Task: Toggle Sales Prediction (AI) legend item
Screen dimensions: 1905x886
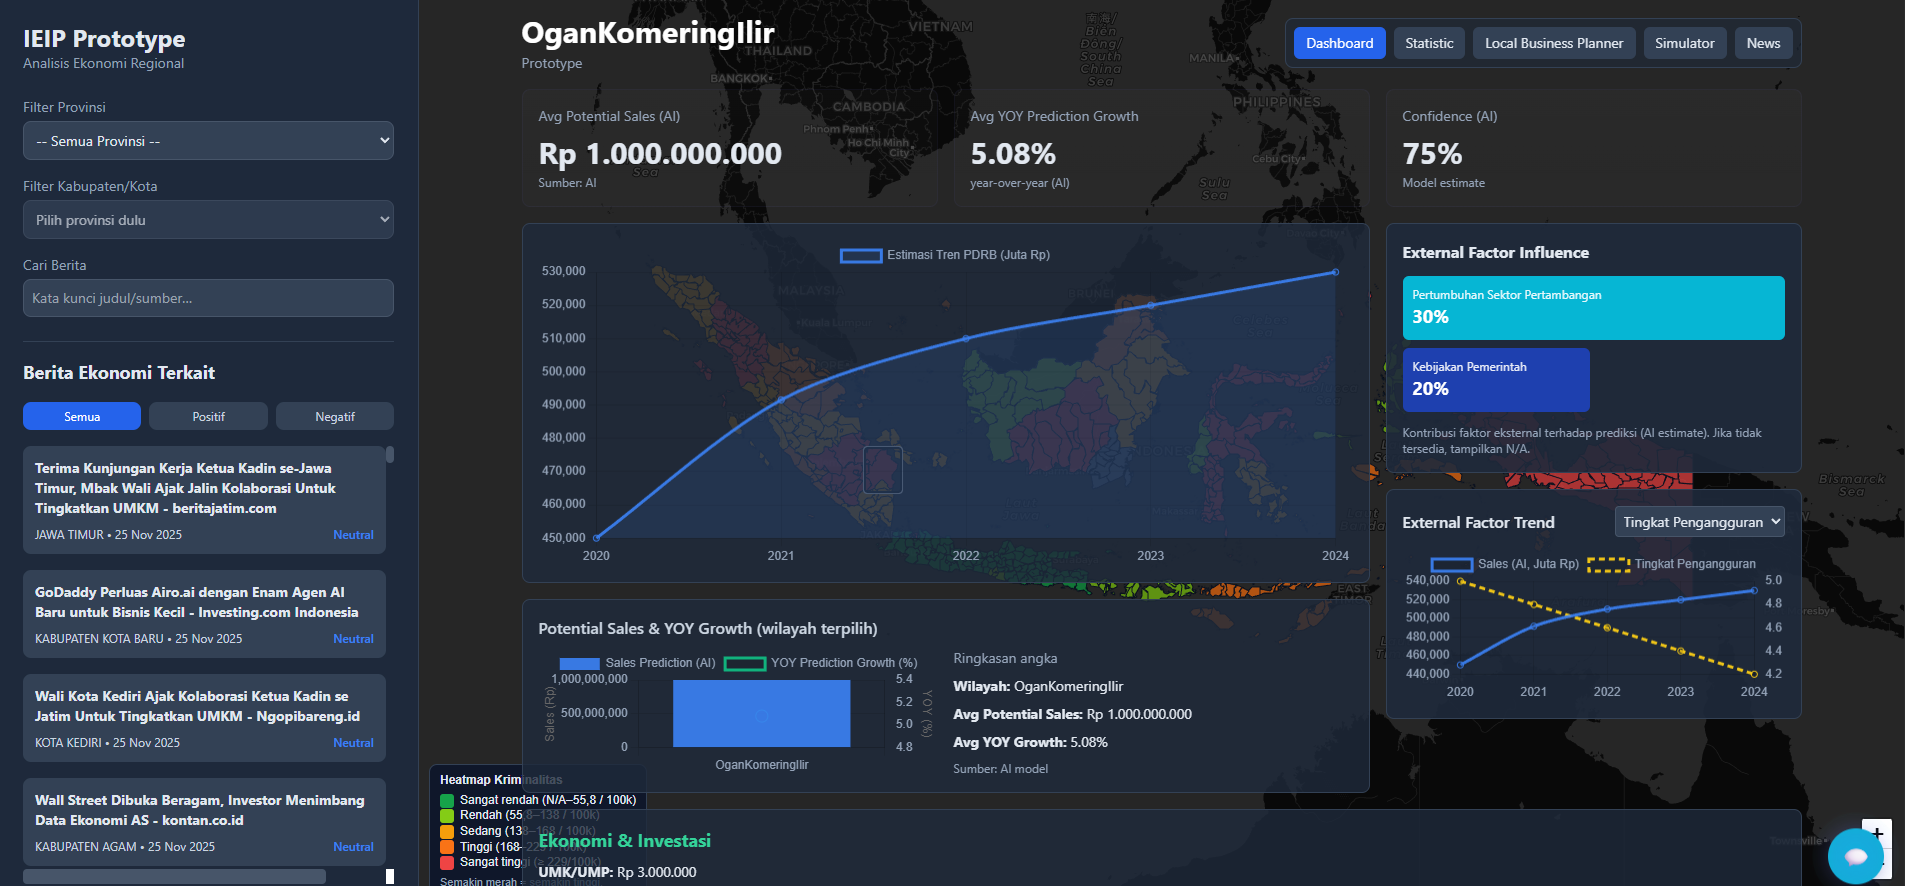Action: tap(579, 663)
